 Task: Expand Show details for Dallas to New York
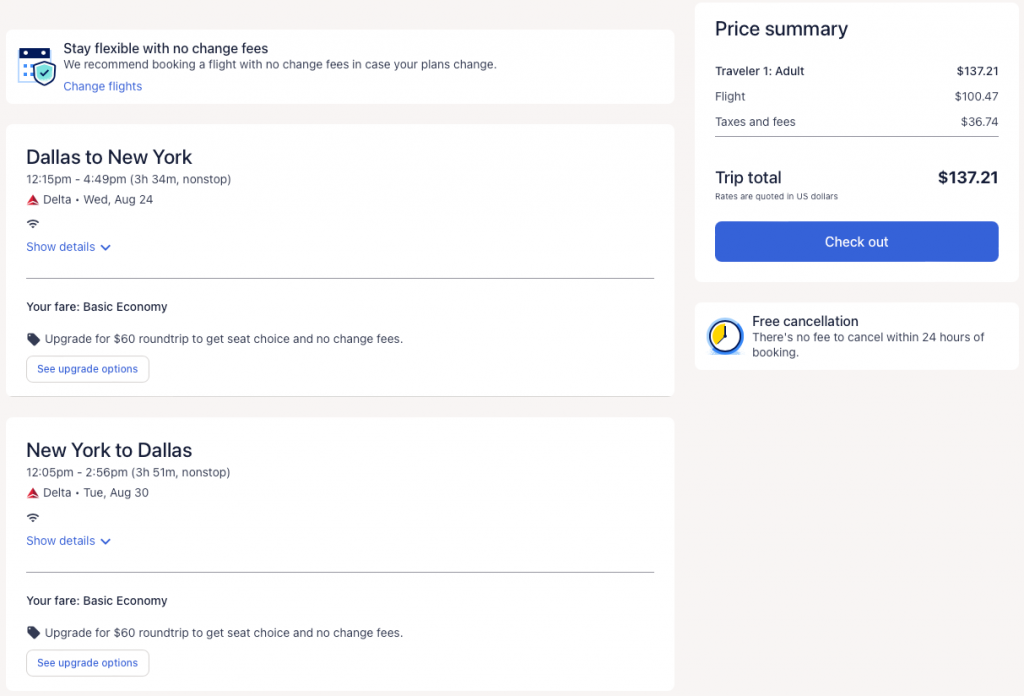click(x=61, y=247)
